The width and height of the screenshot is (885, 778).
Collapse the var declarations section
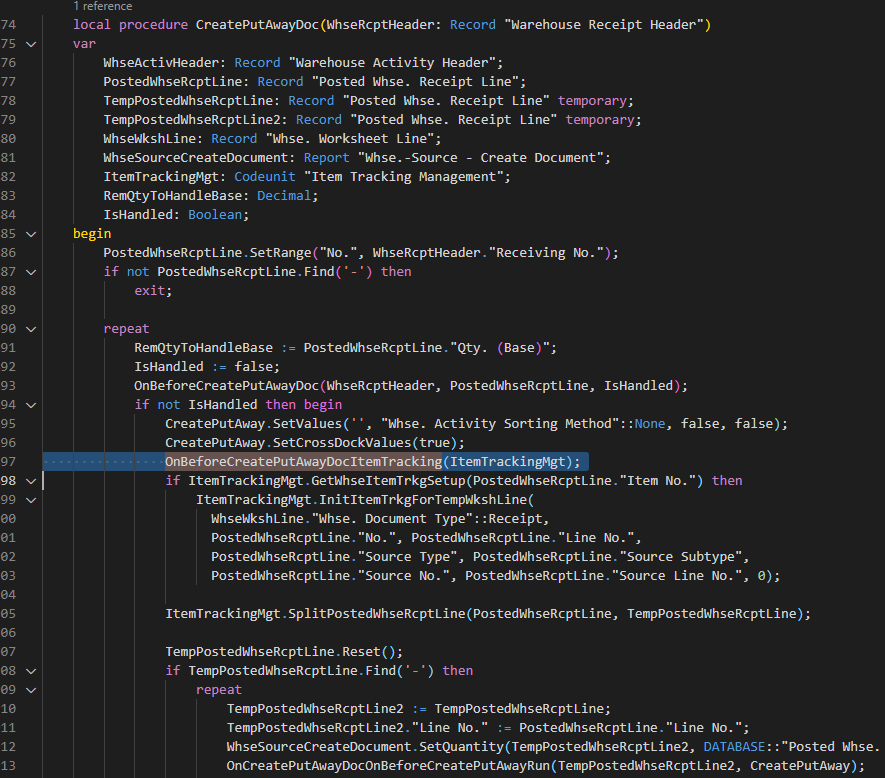tap(29, 43)
